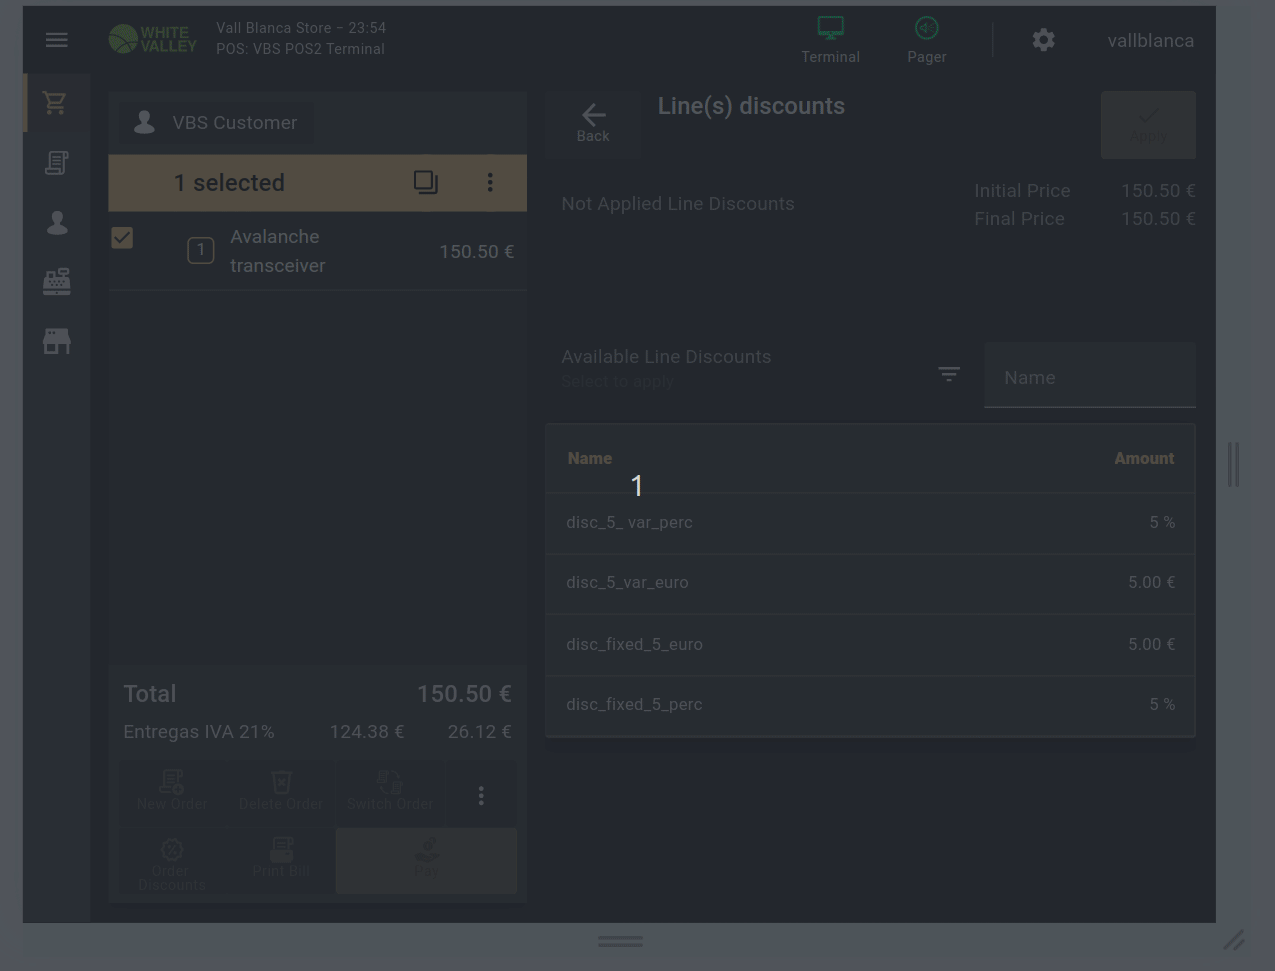The image size is (1275, 971).
Task: Click the Initial Price label
Action: 1022,191
